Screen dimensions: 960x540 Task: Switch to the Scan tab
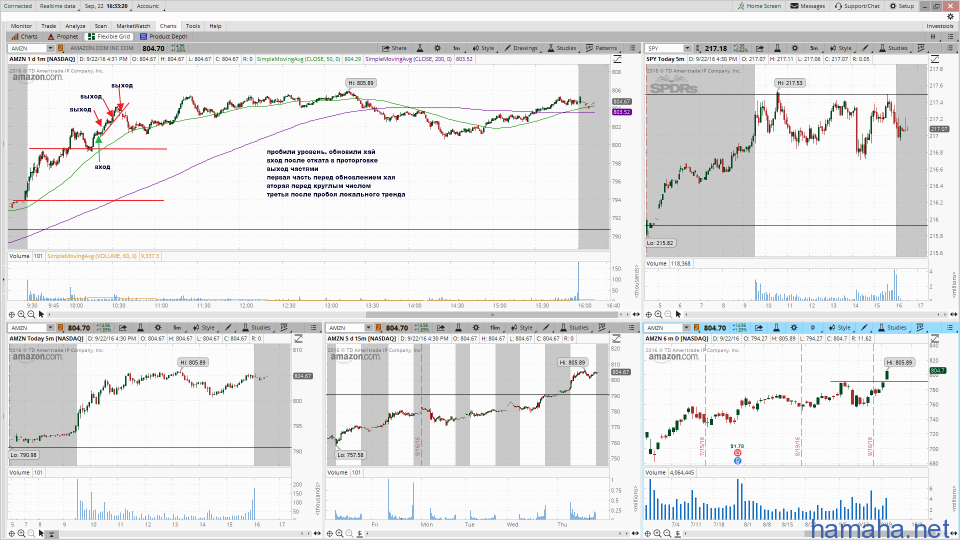101,26
